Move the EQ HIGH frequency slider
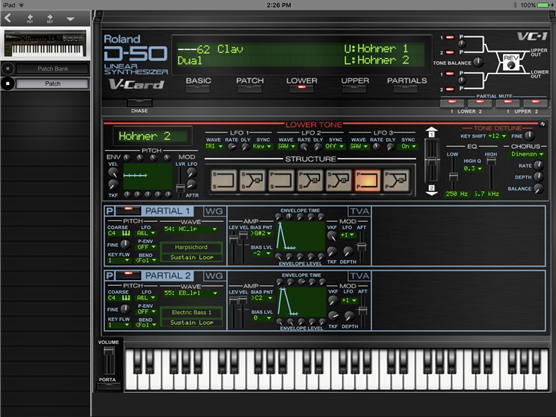The height and width of the screenshot is (417, 556). tap(491, 161)
